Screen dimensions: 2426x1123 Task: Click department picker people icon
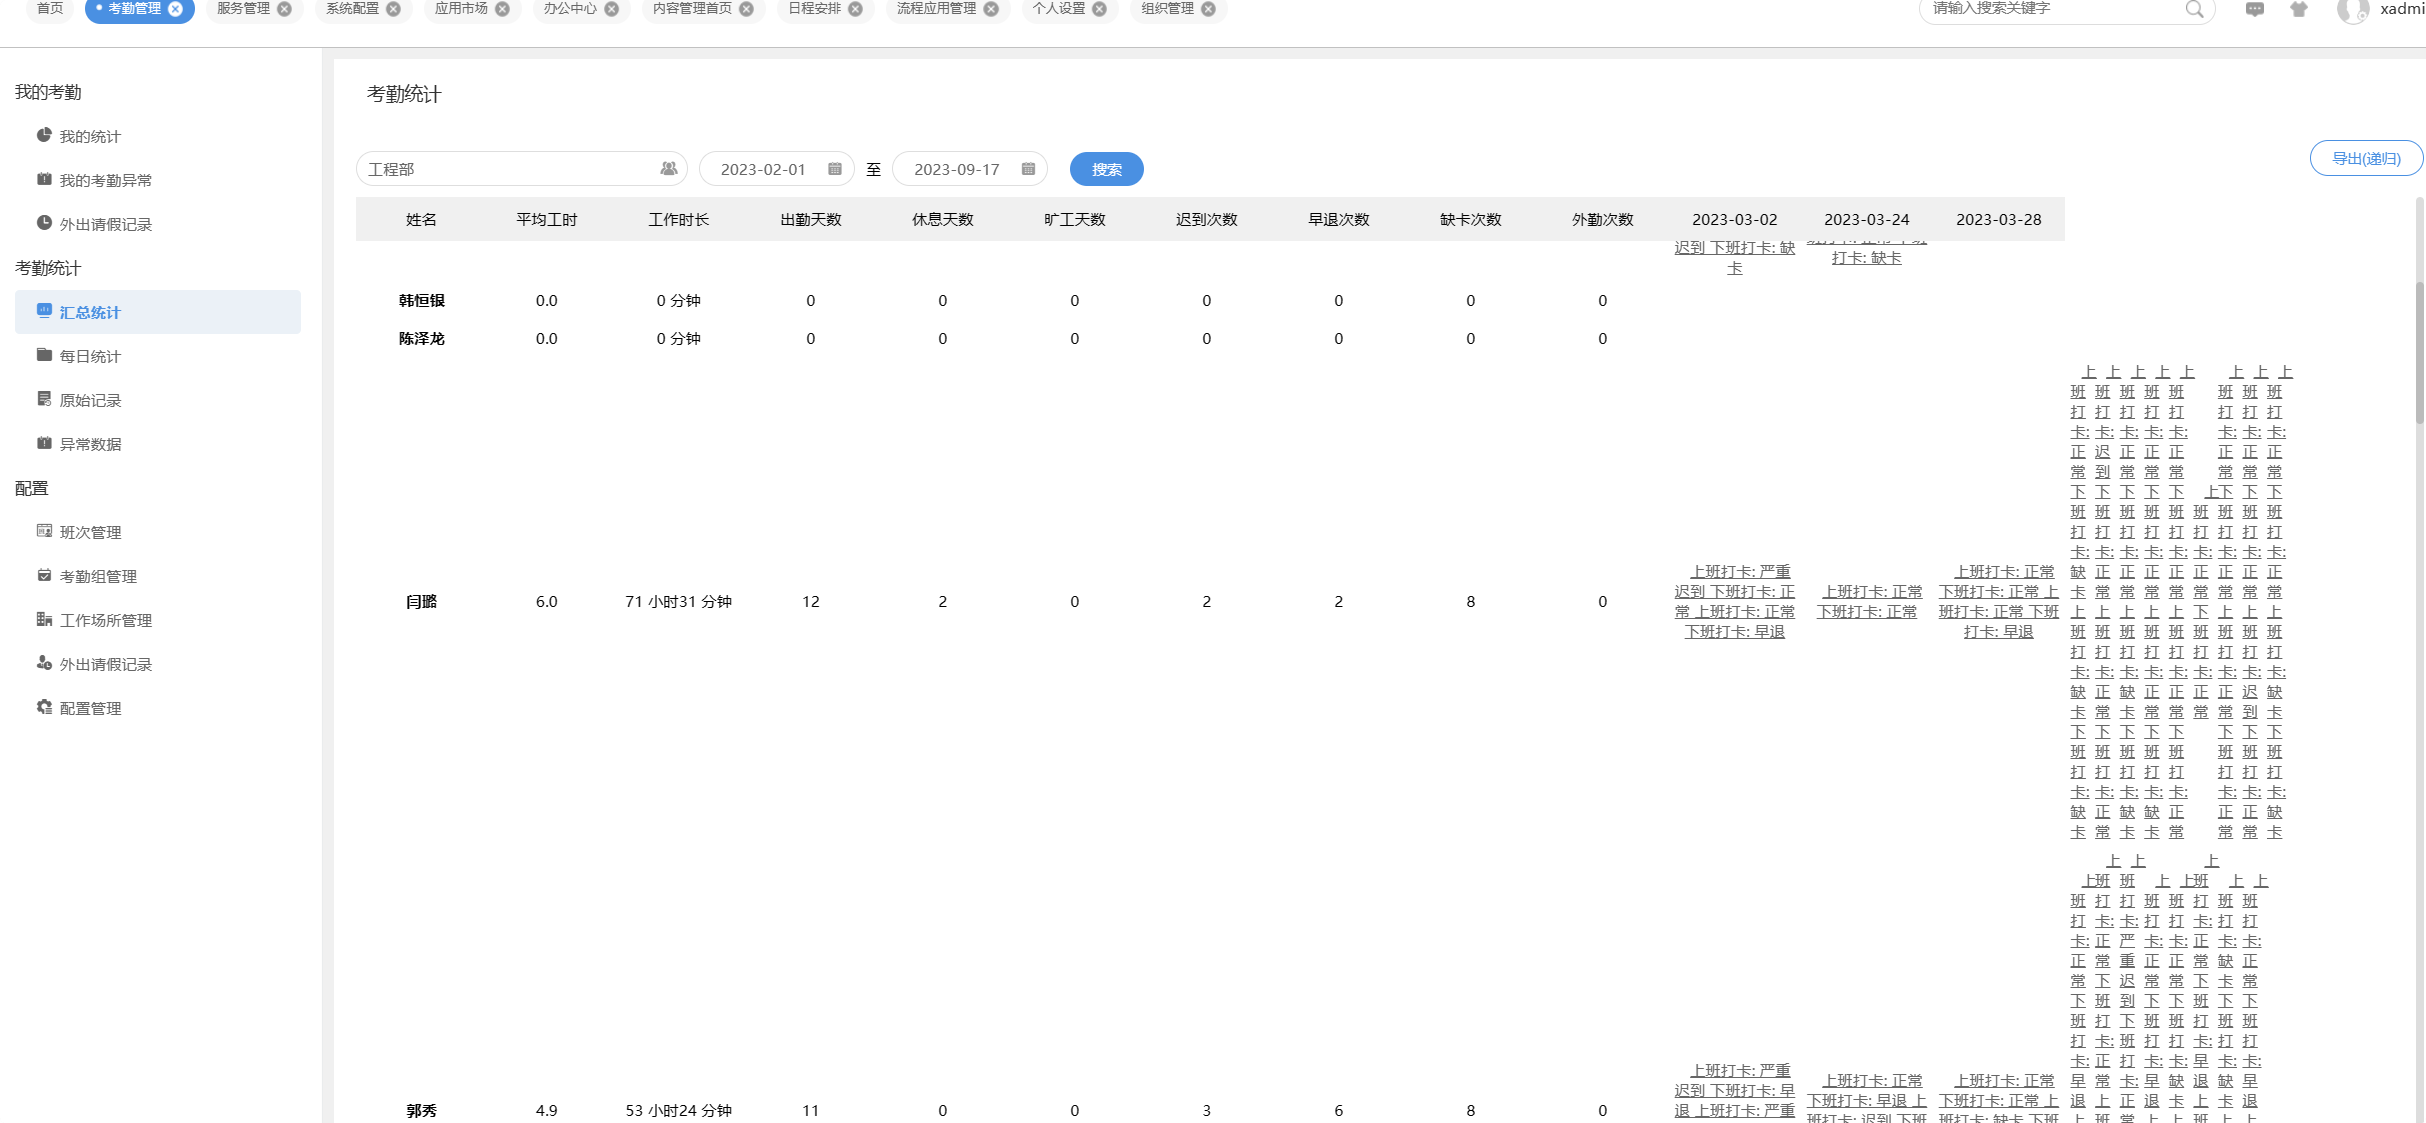click(x=668, y=169)
